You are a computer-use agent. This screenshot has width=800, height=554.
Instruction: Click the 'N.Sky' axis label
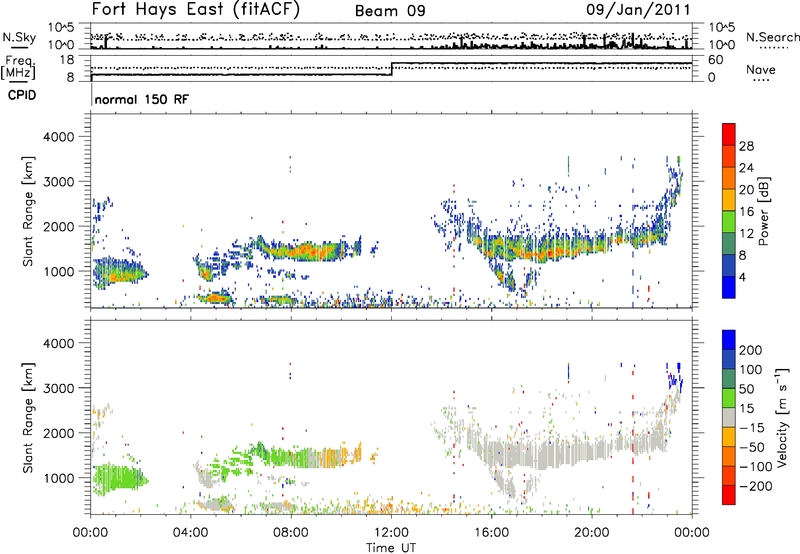click(19, 38)
